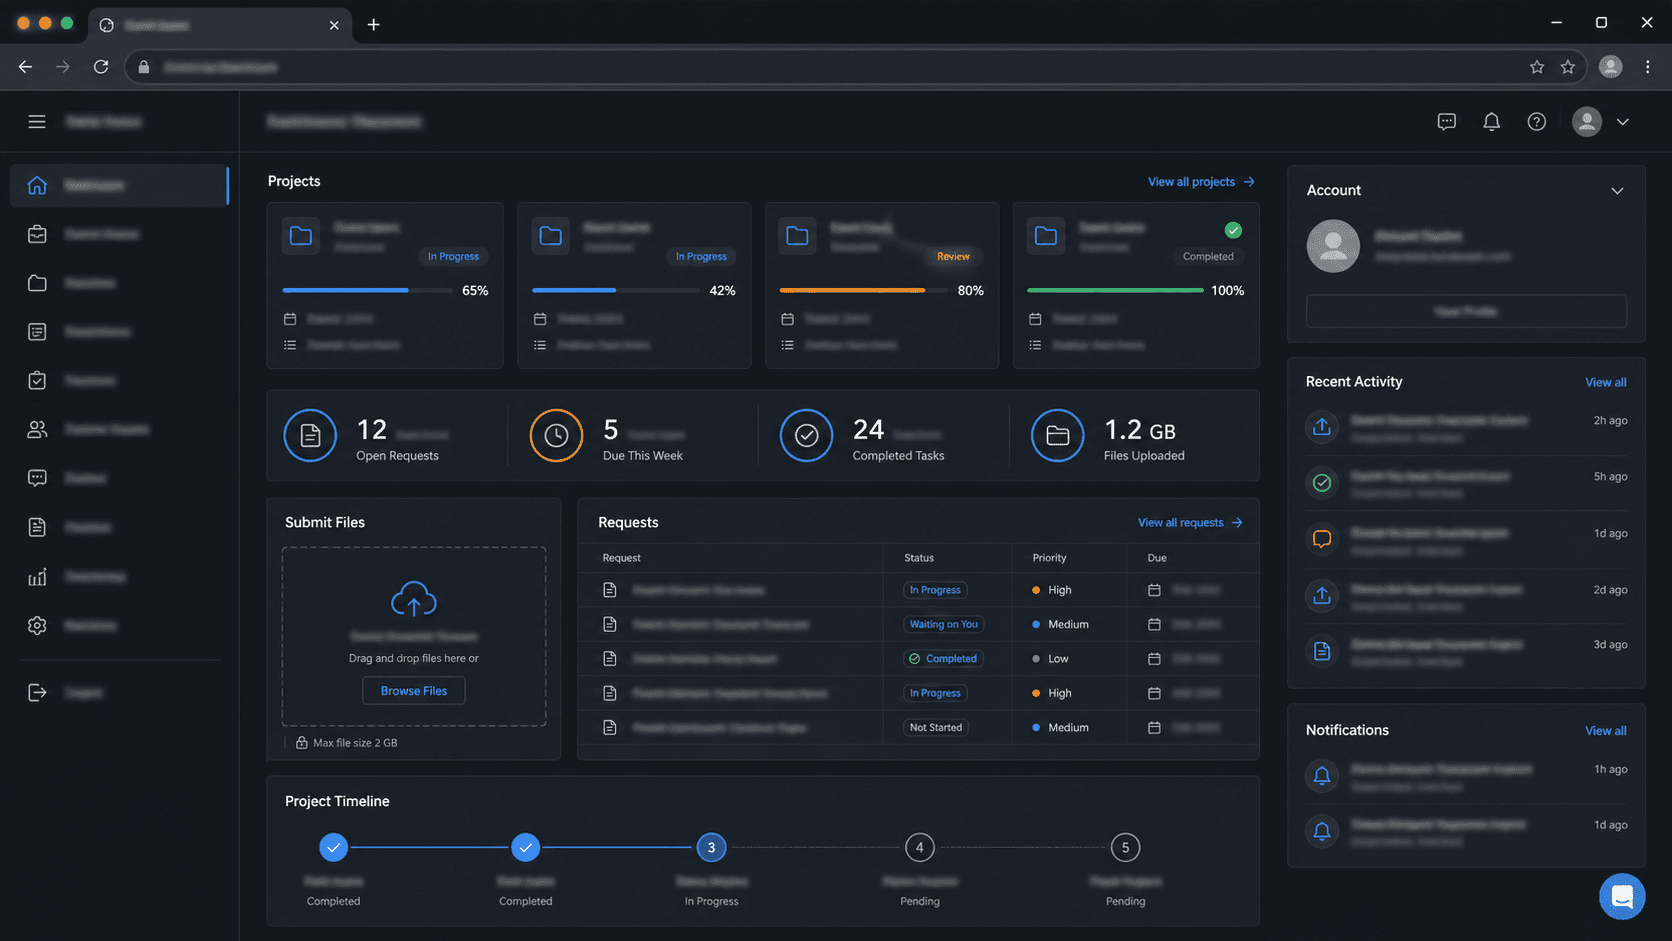Click the Files Uploaded folder icon
The image size is (1672, 941).
1057,435
